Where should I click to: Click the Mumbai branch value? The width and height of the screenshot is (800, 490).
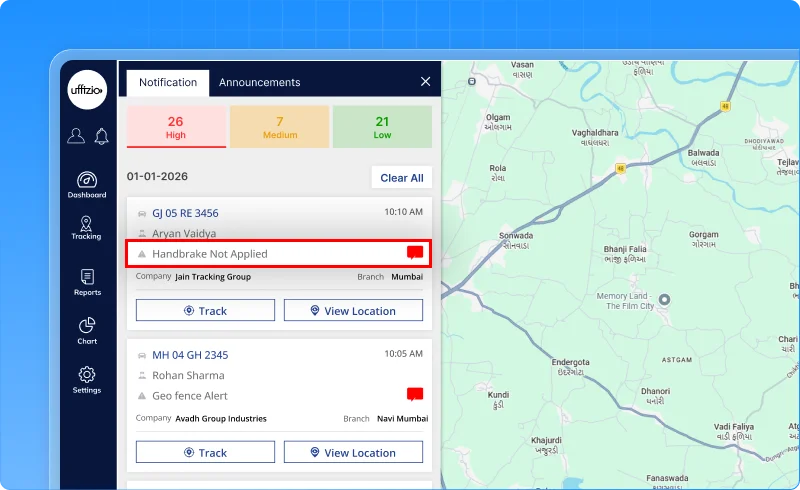(x=407, y=277)
